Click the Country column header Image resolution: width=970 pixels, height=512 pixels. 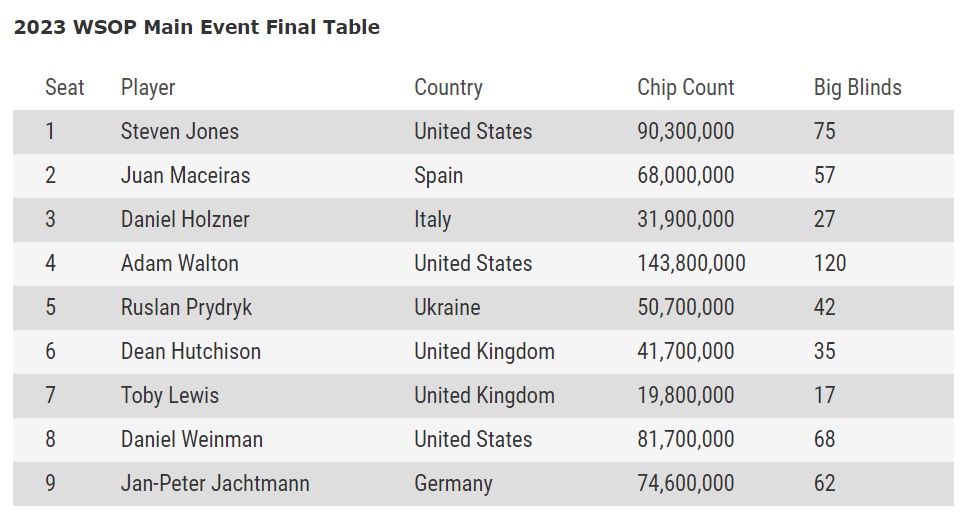(448, 87)
